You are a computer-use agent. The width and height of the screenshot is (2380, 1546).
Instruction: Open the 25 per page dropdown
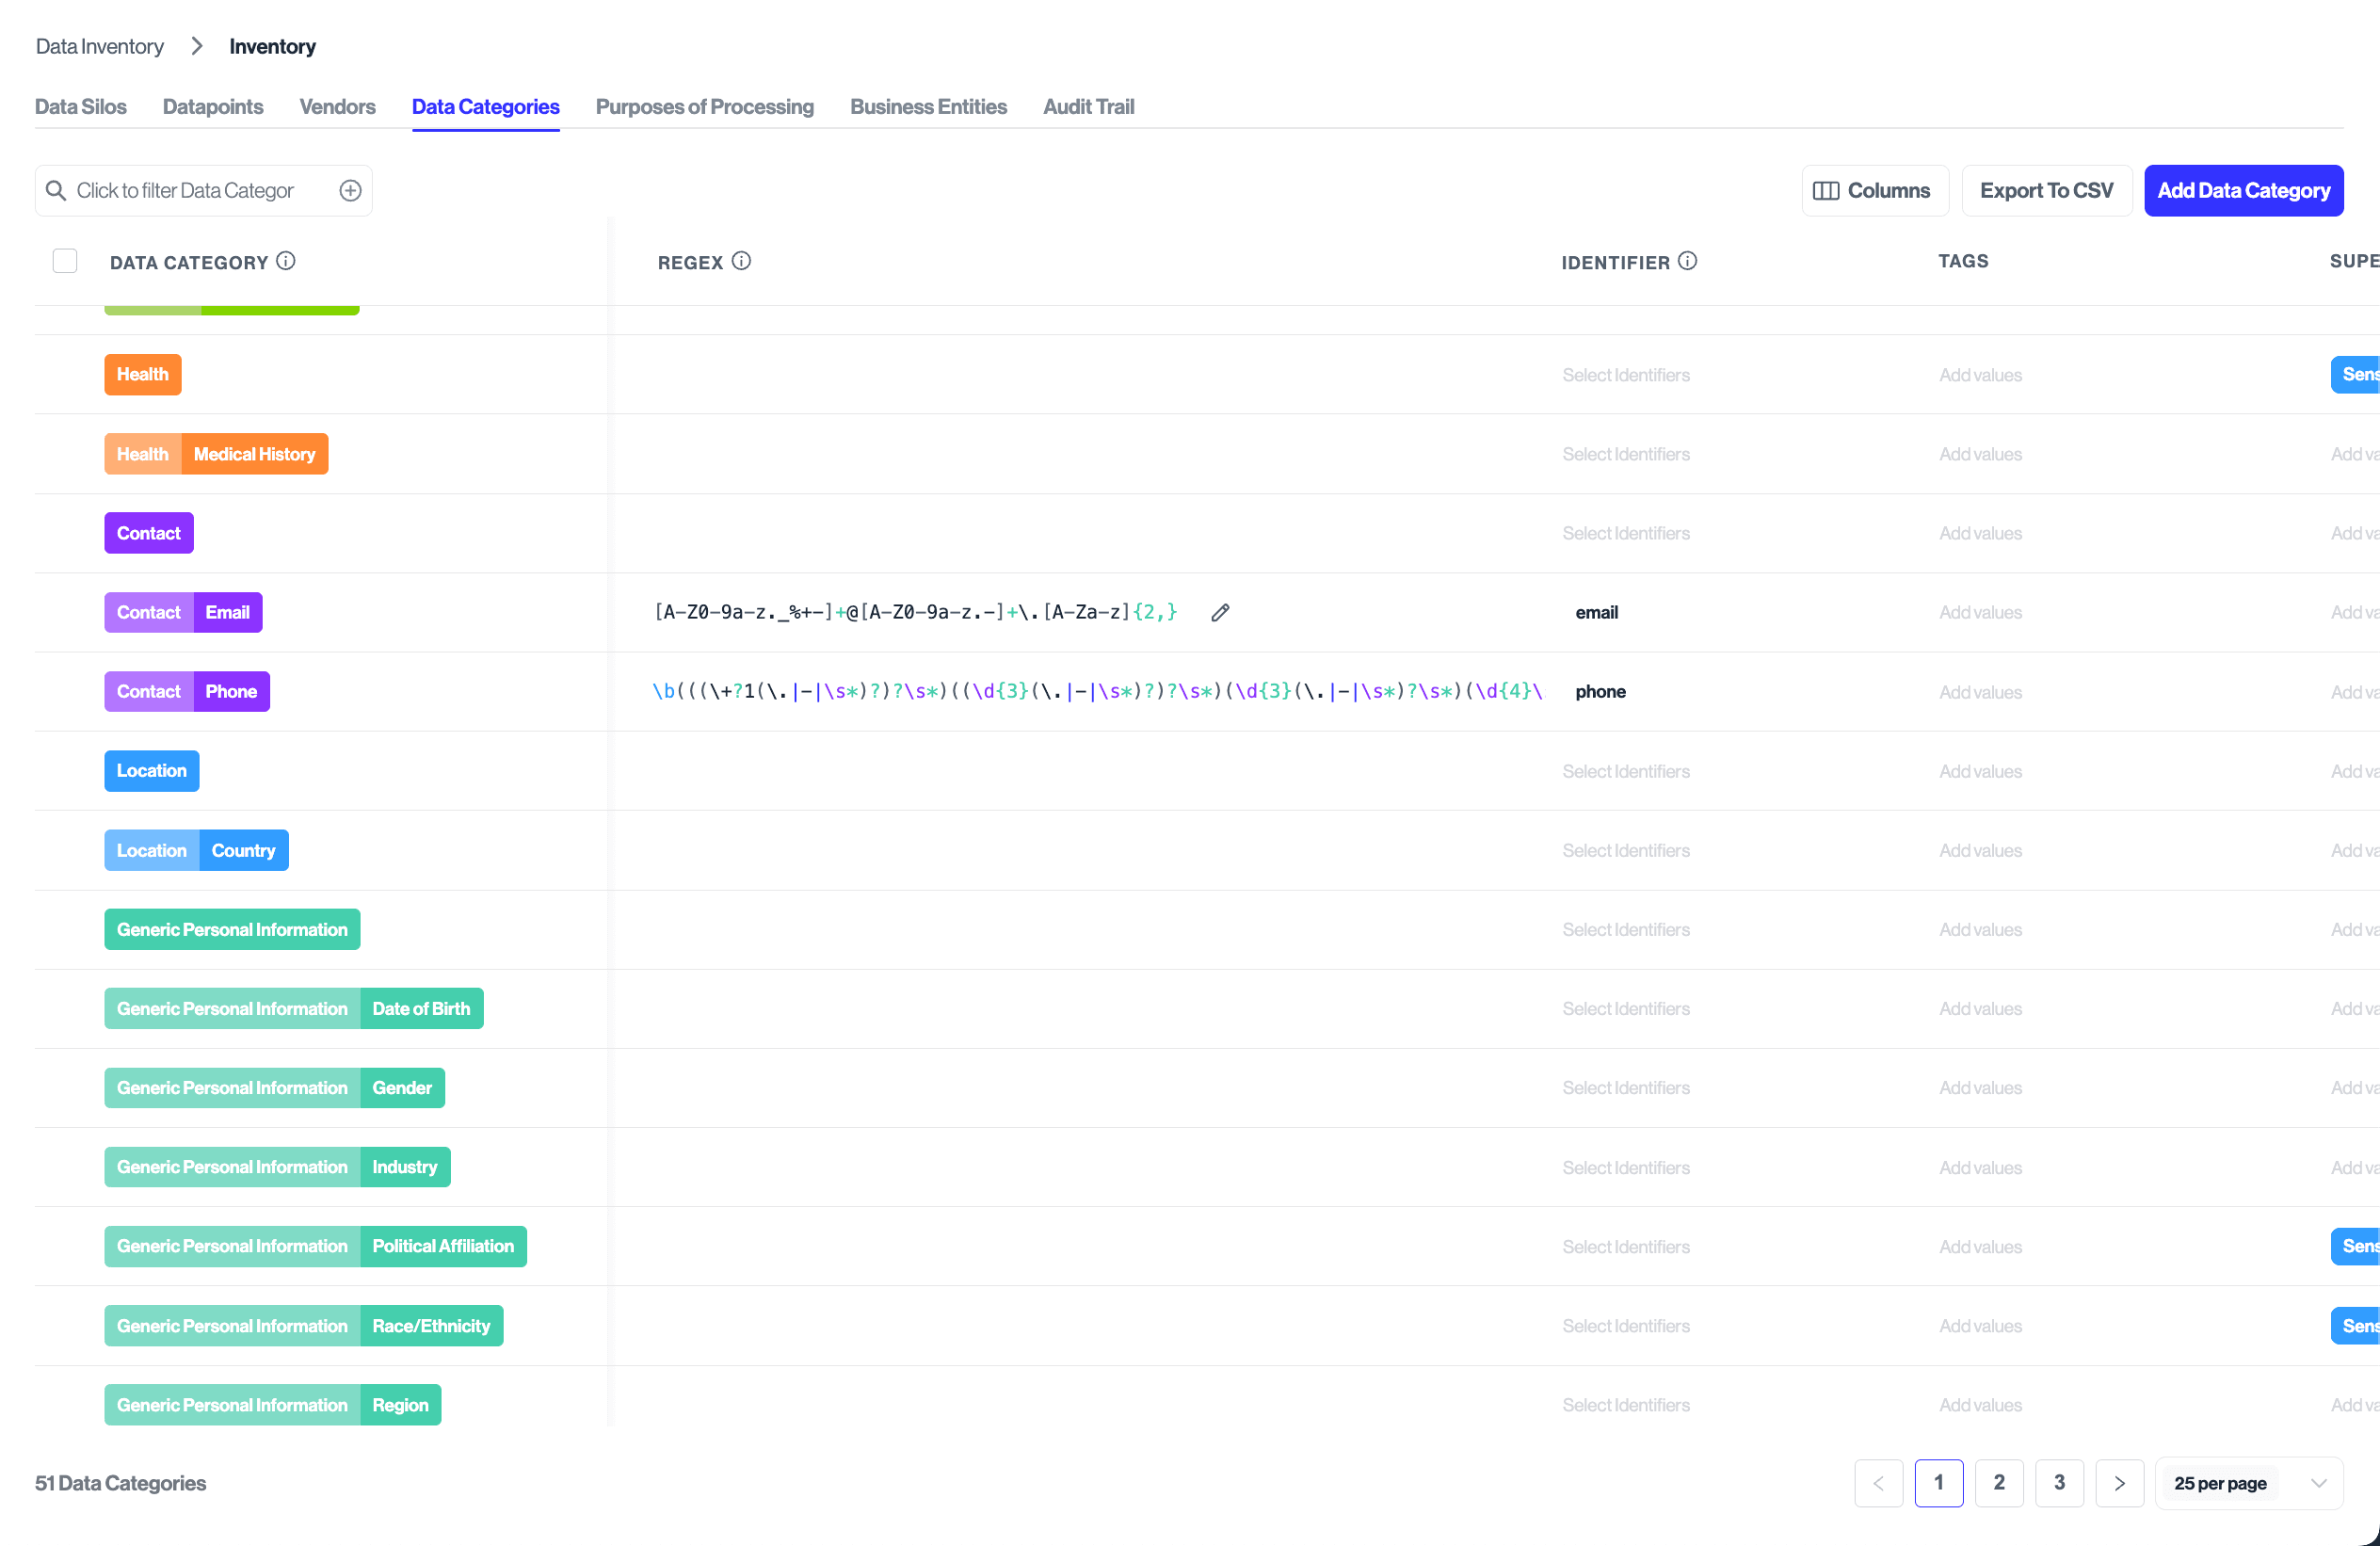point(2248,1482)
